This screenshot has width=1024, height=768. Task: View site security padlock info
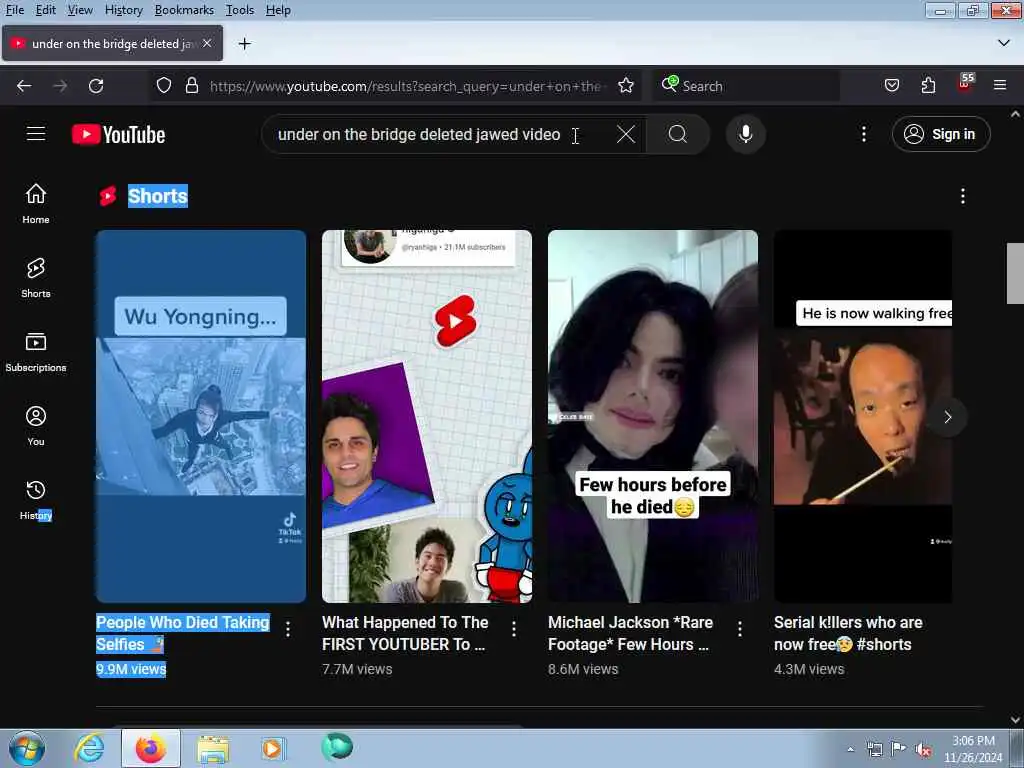pyautogui.click(x=191, y=86)
